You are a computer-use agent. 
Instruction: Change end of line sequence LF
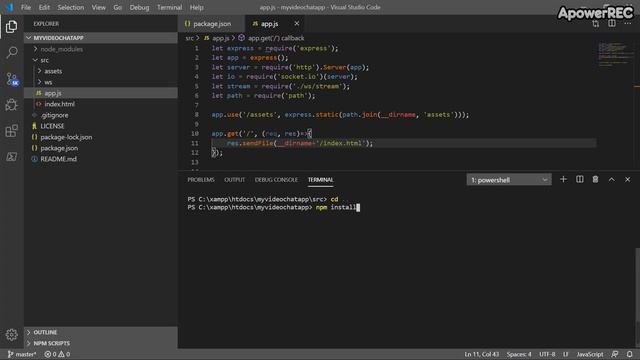tap(566, 354)
